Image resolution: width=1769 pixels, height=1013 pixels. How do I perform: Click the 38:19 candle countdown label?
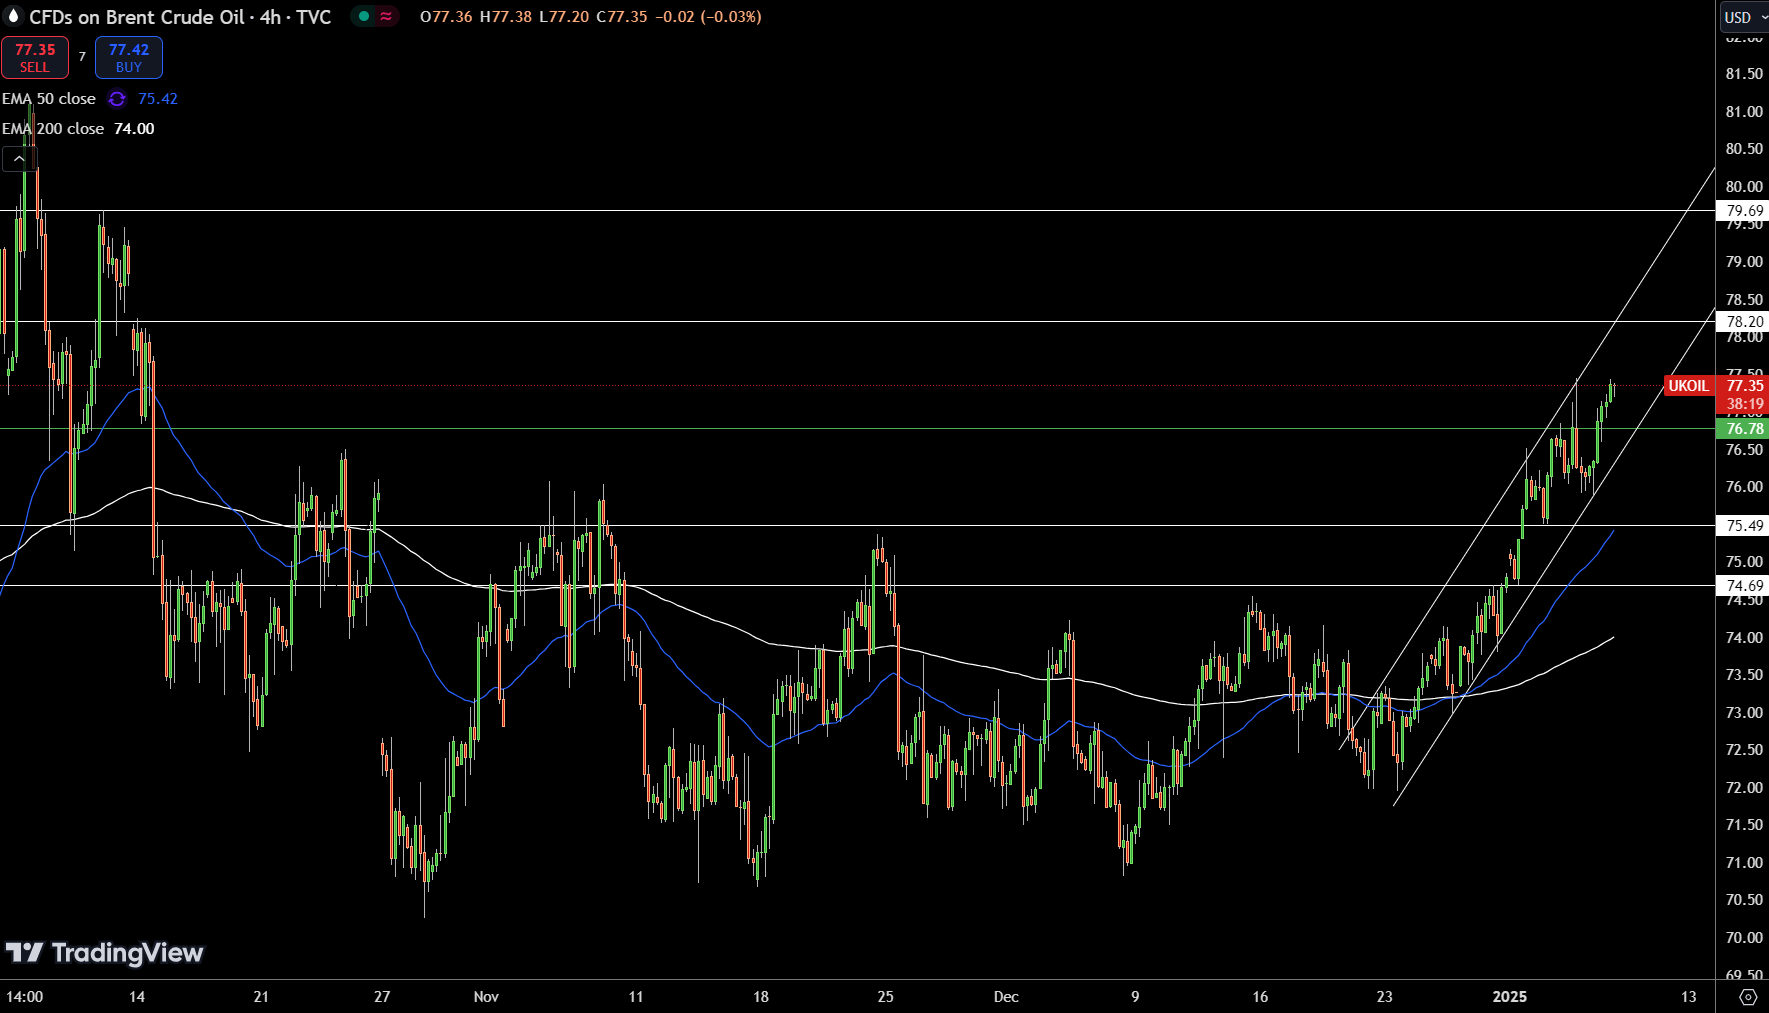click(x=1745, y=405)
